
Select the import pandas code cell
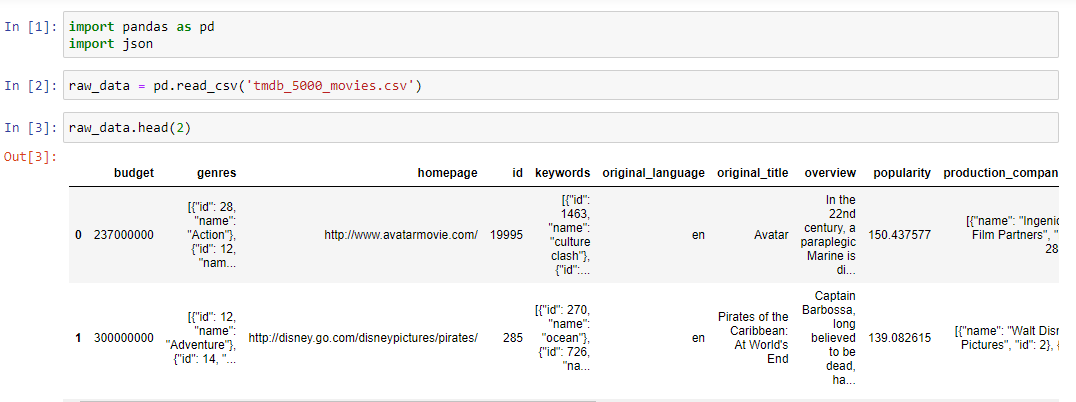[561, 36]
